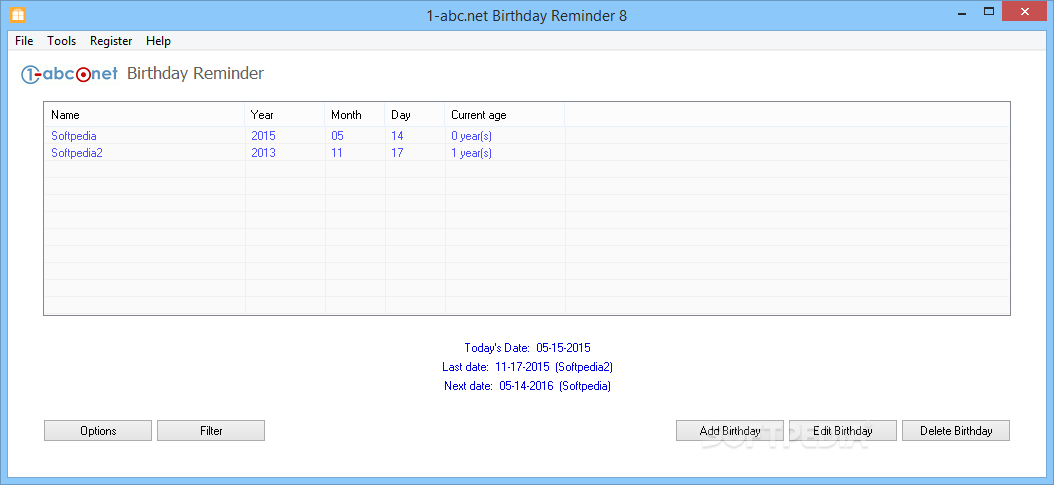The width and height of the screenshot is (1054, 485).
Task: Click month 11 cell
Action: pos(337,152)
